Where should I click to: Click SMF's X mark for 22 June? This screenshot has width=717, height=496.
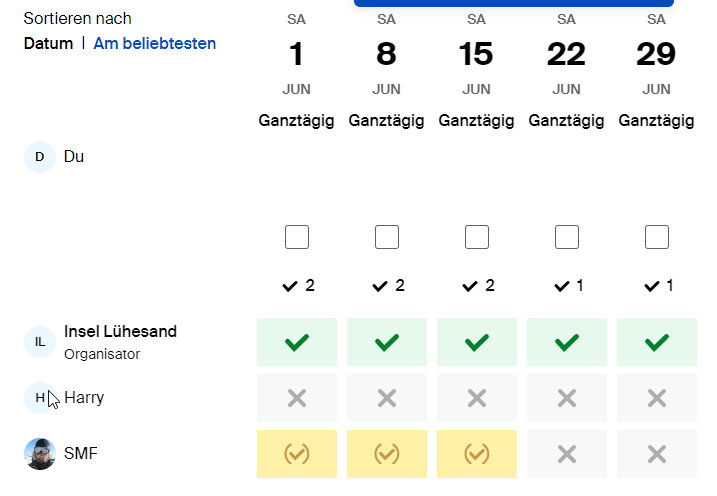click(x=567, y=454)
